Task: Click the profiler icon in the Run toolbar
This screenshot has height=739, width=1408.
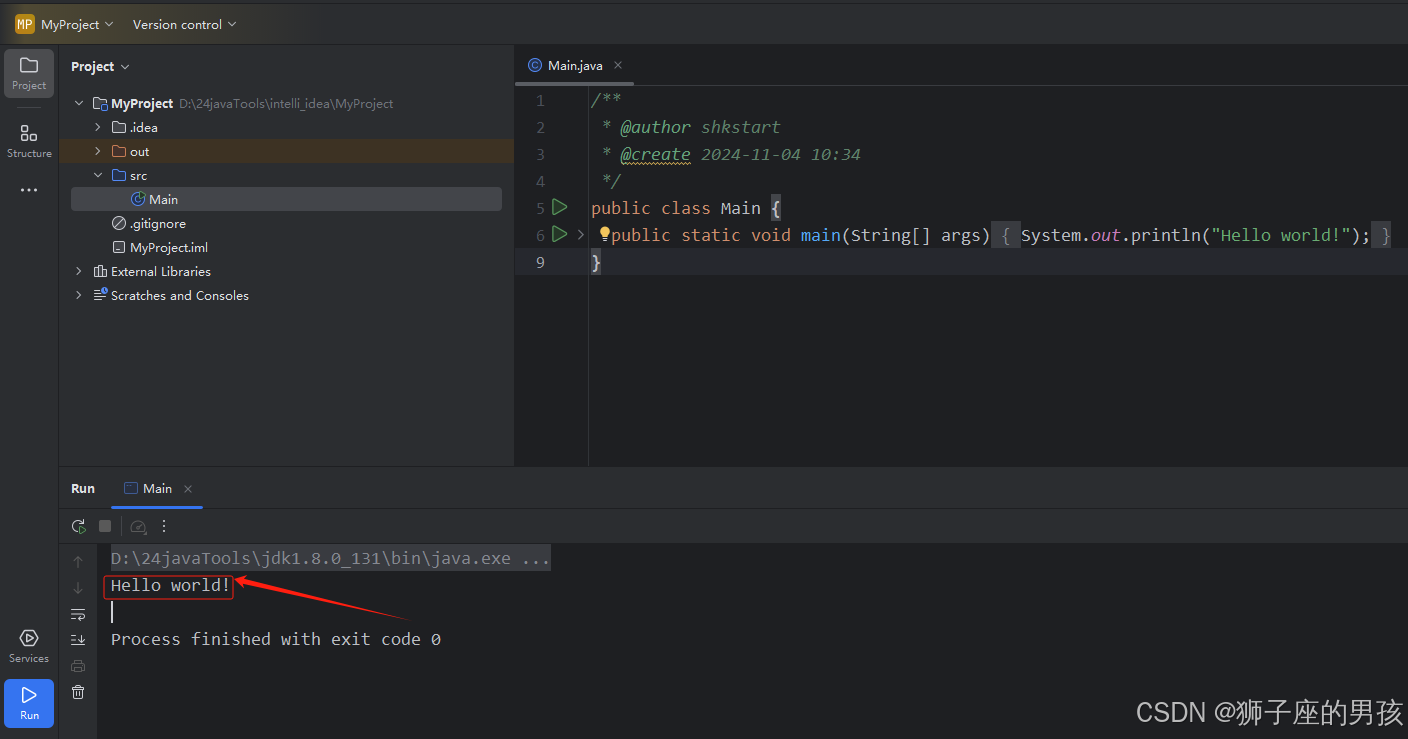Action: point(139,526)
